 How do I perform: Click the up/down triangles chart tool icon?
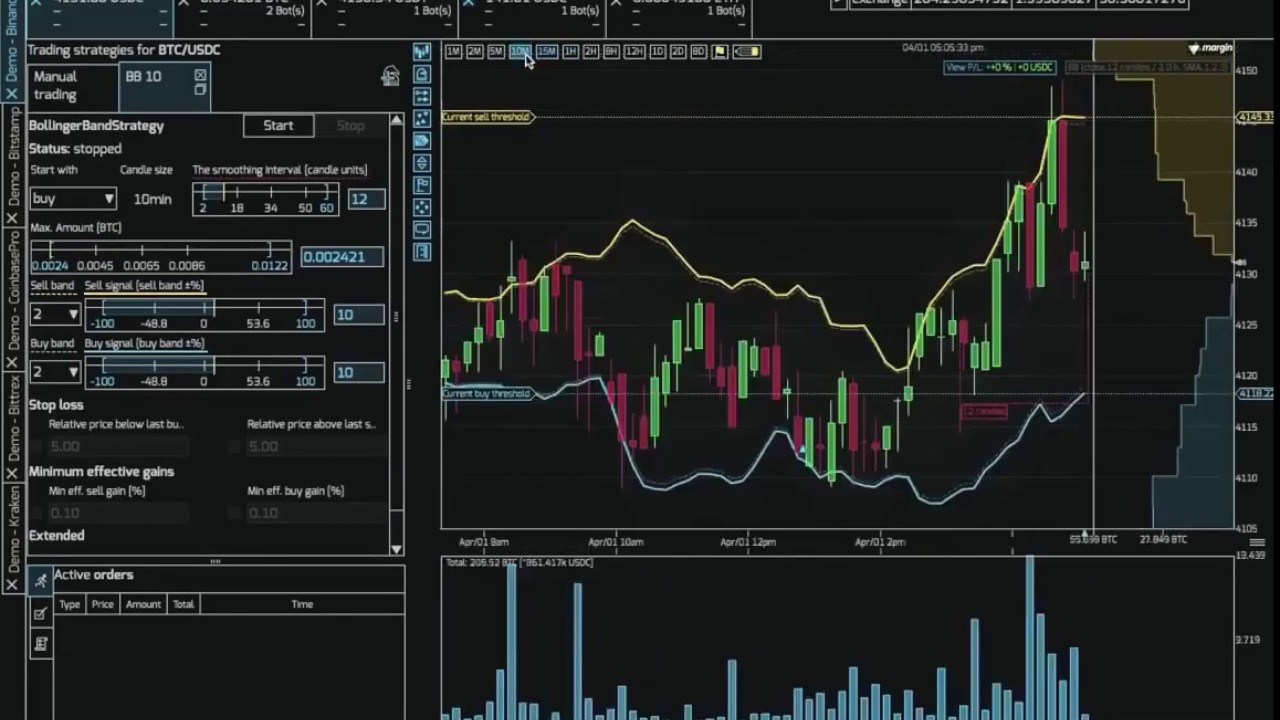click(422, 162)
